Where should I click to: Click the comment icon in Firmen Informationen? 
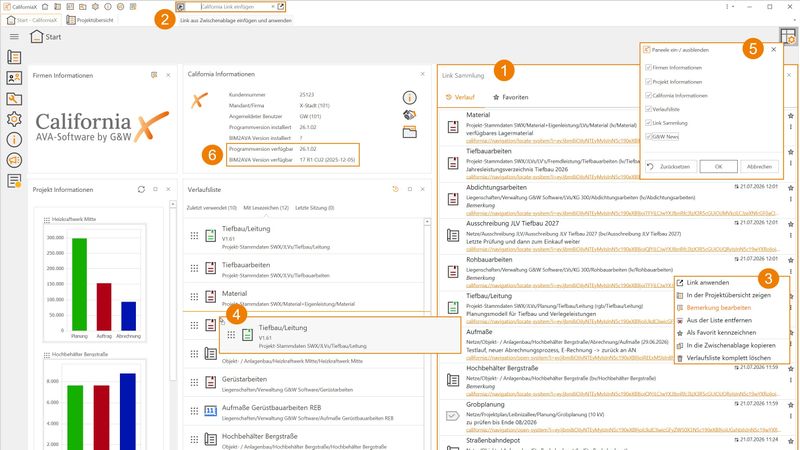click(154, 75)
